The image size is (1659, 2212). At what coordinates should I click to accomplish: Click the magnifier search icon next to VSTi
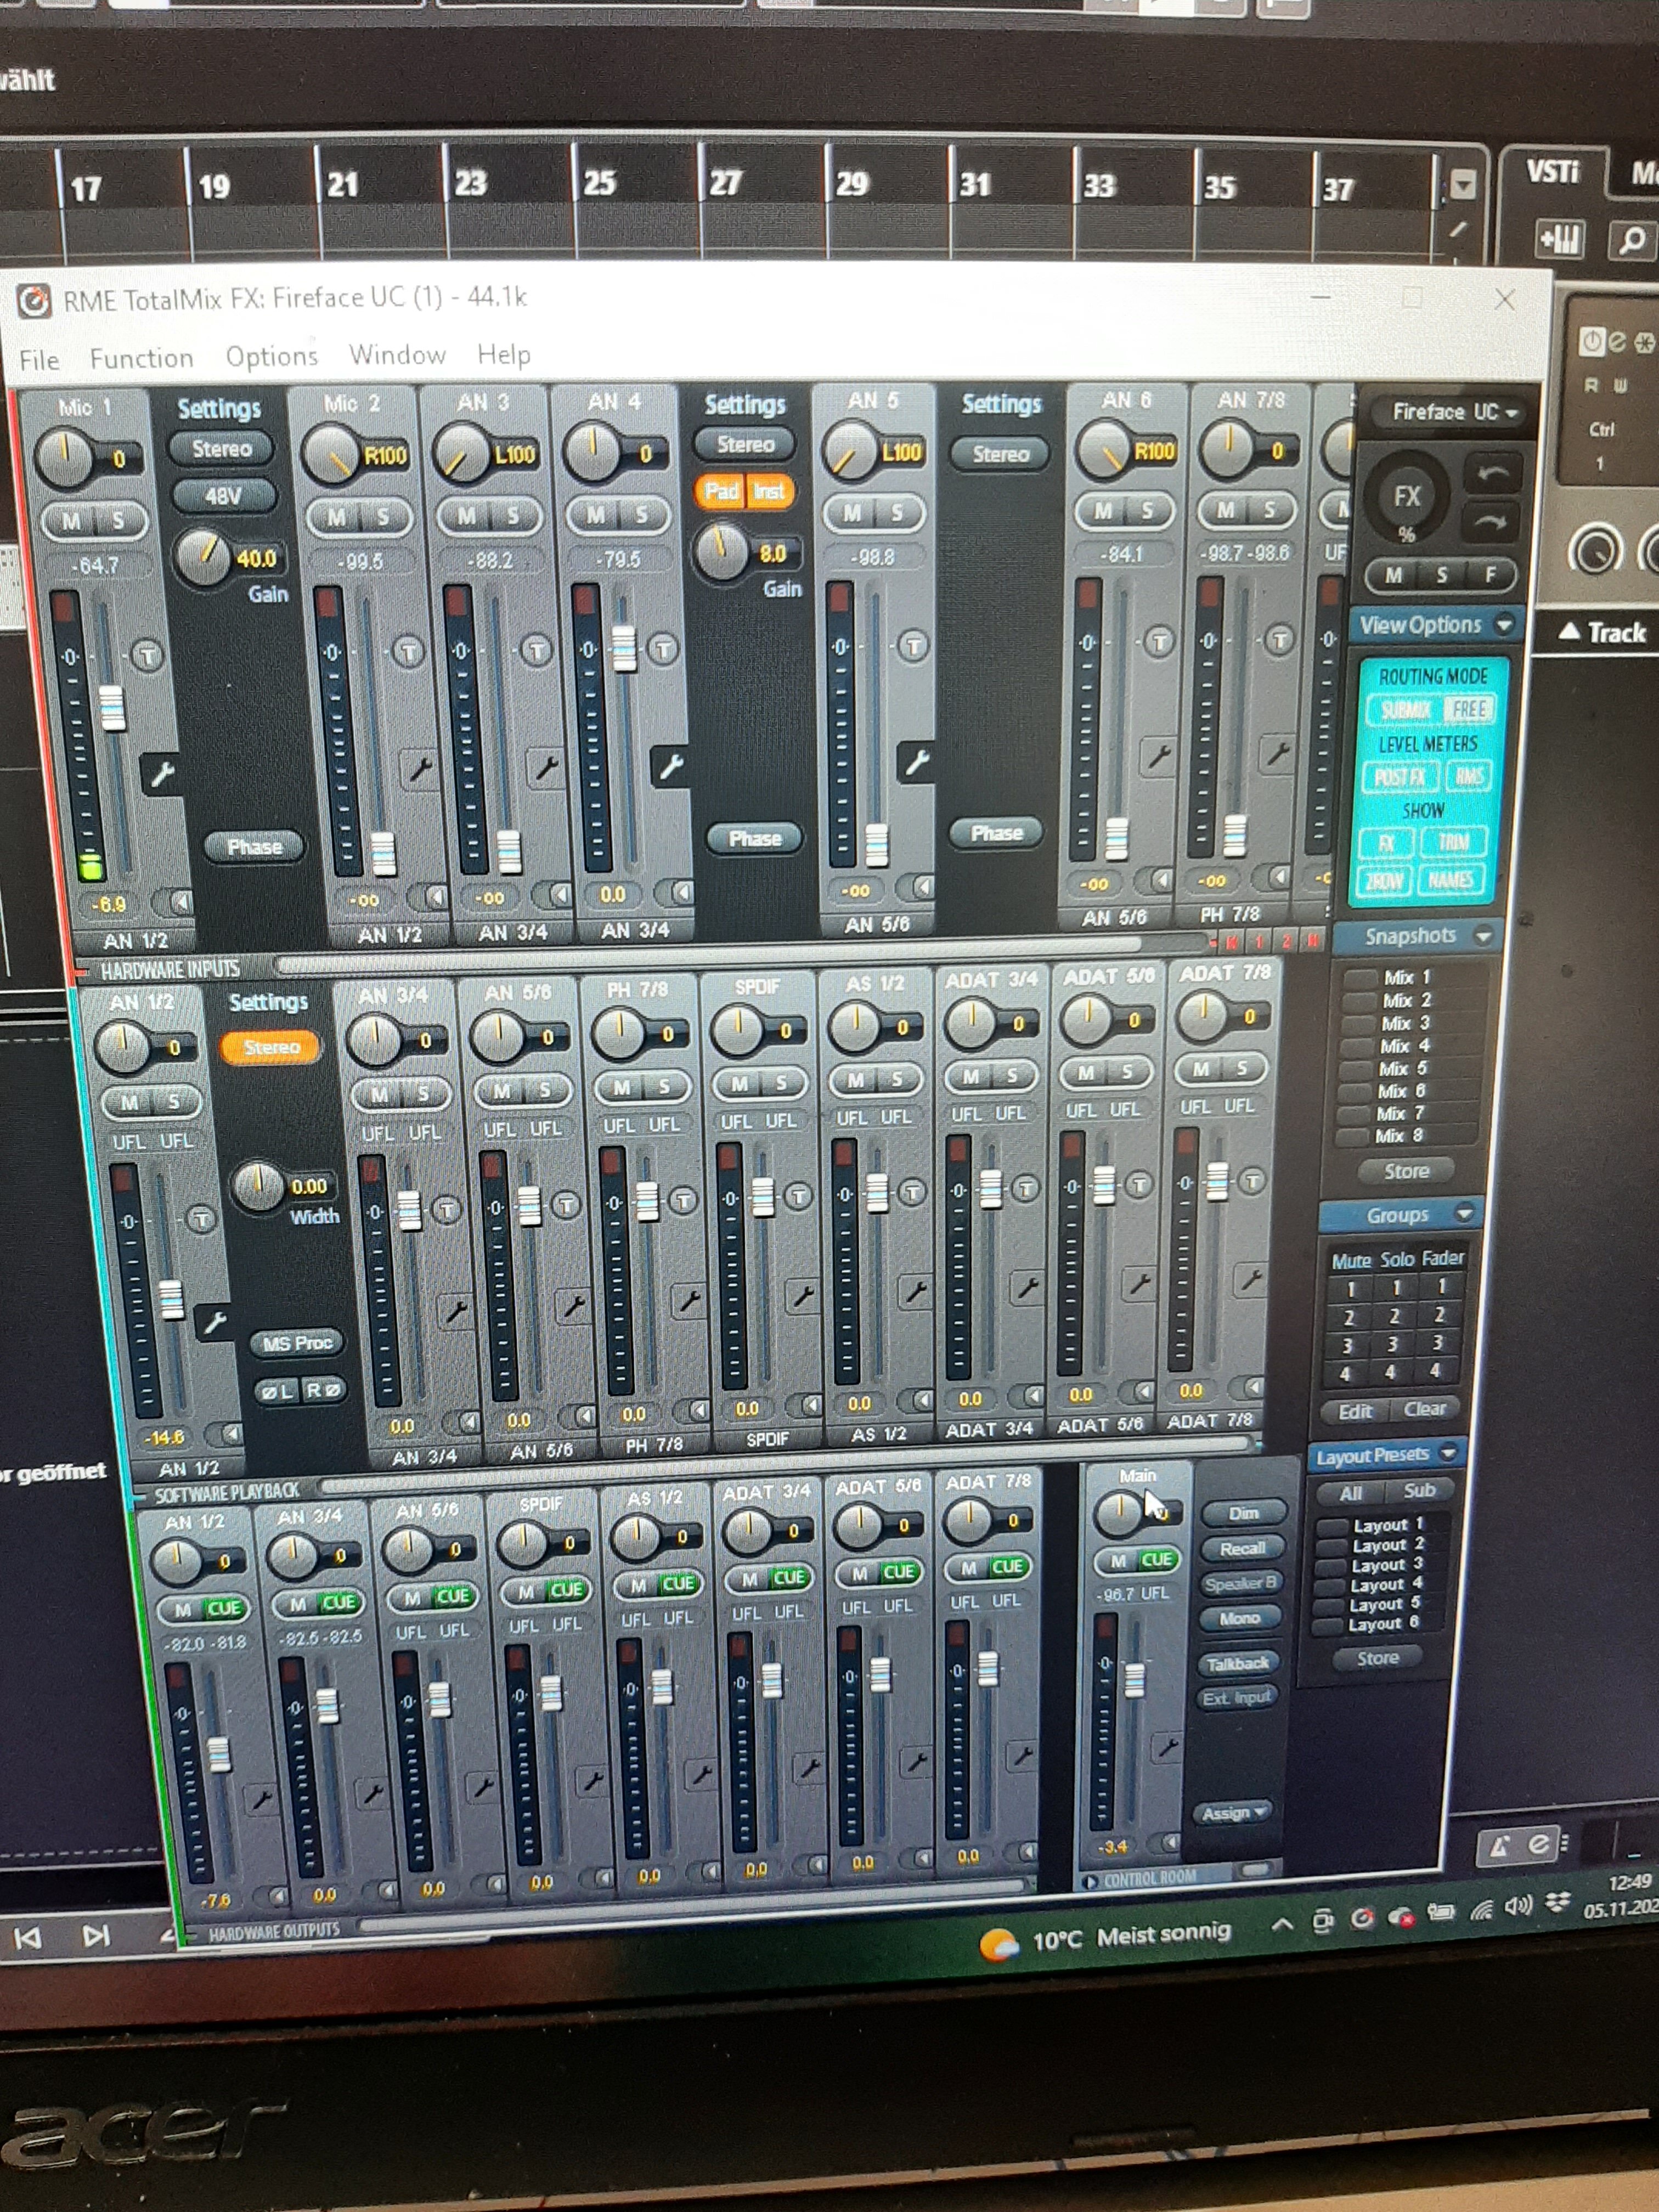pyautogui.click(x=1631, y=240)
